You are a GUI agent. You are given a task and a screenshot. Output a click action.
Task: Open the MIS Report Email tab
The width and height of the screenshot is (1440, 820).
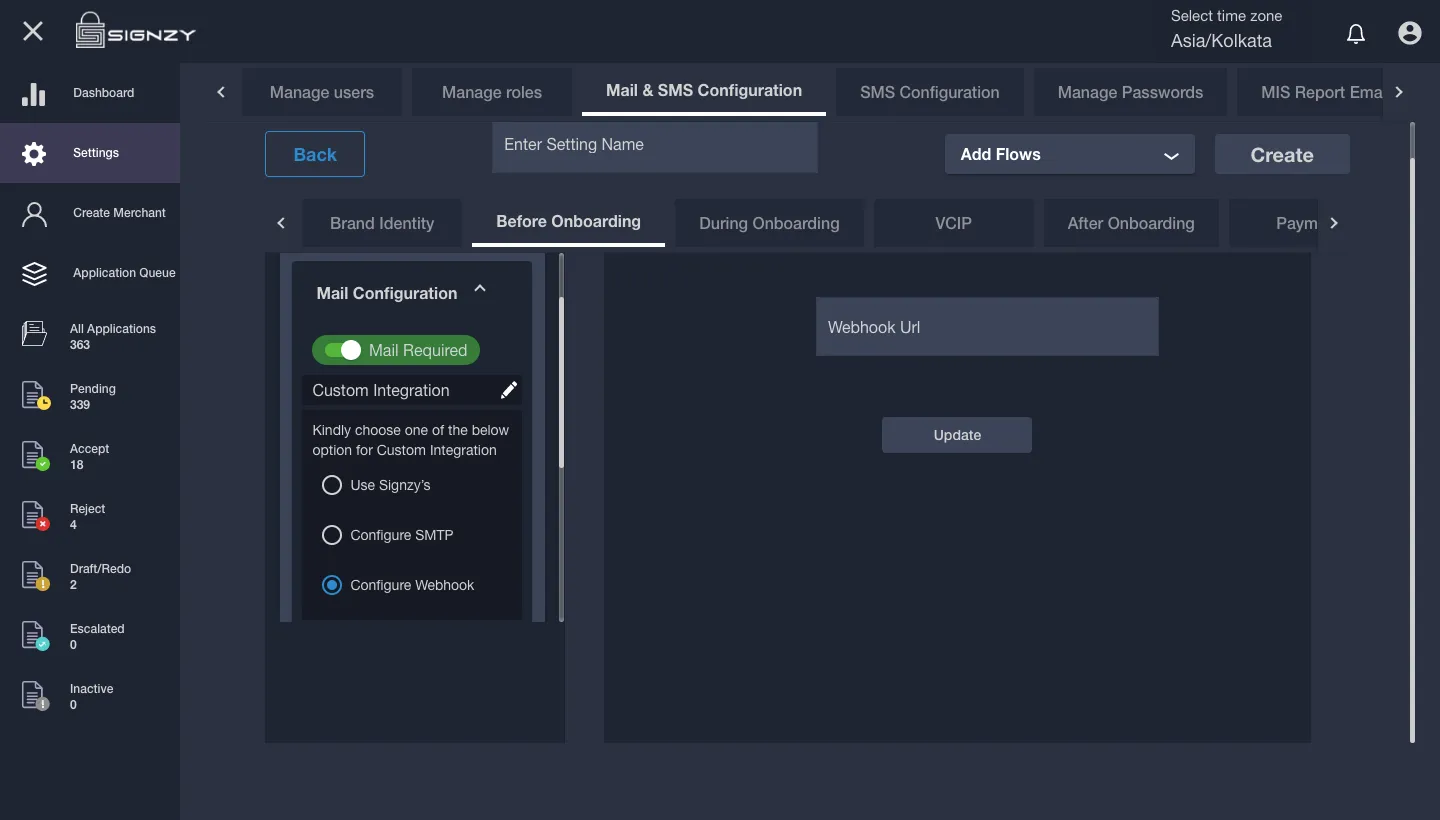coord(1311,92)
